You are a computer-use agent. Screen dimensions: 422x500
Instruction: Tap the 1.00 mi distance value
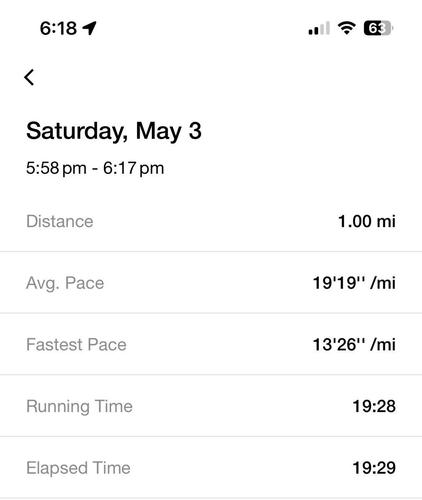367,222
